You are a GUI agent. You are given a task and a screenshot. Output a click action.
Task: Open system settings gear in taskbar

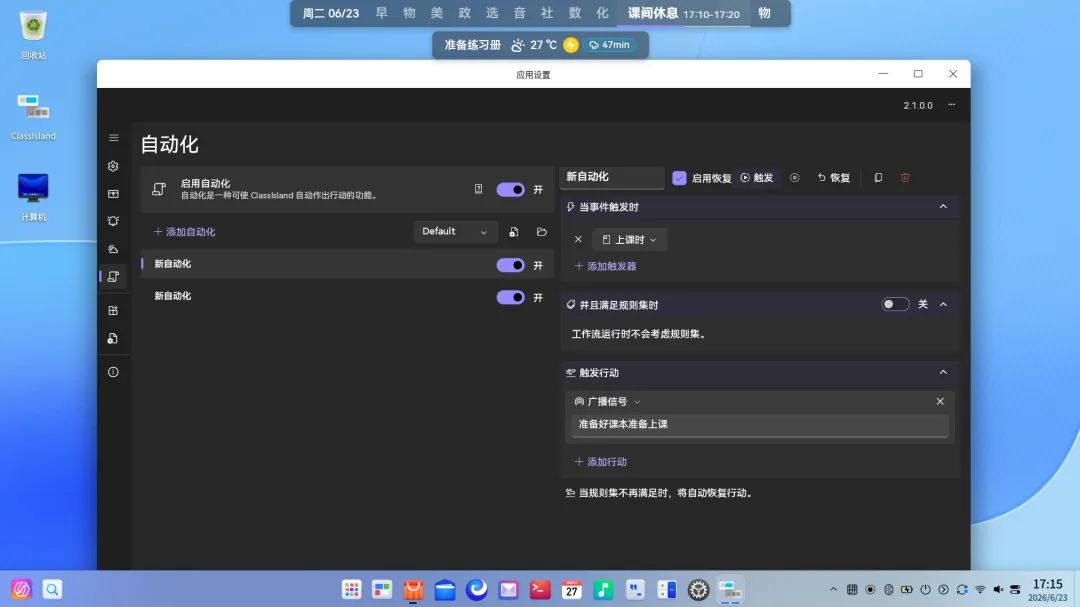698,590
